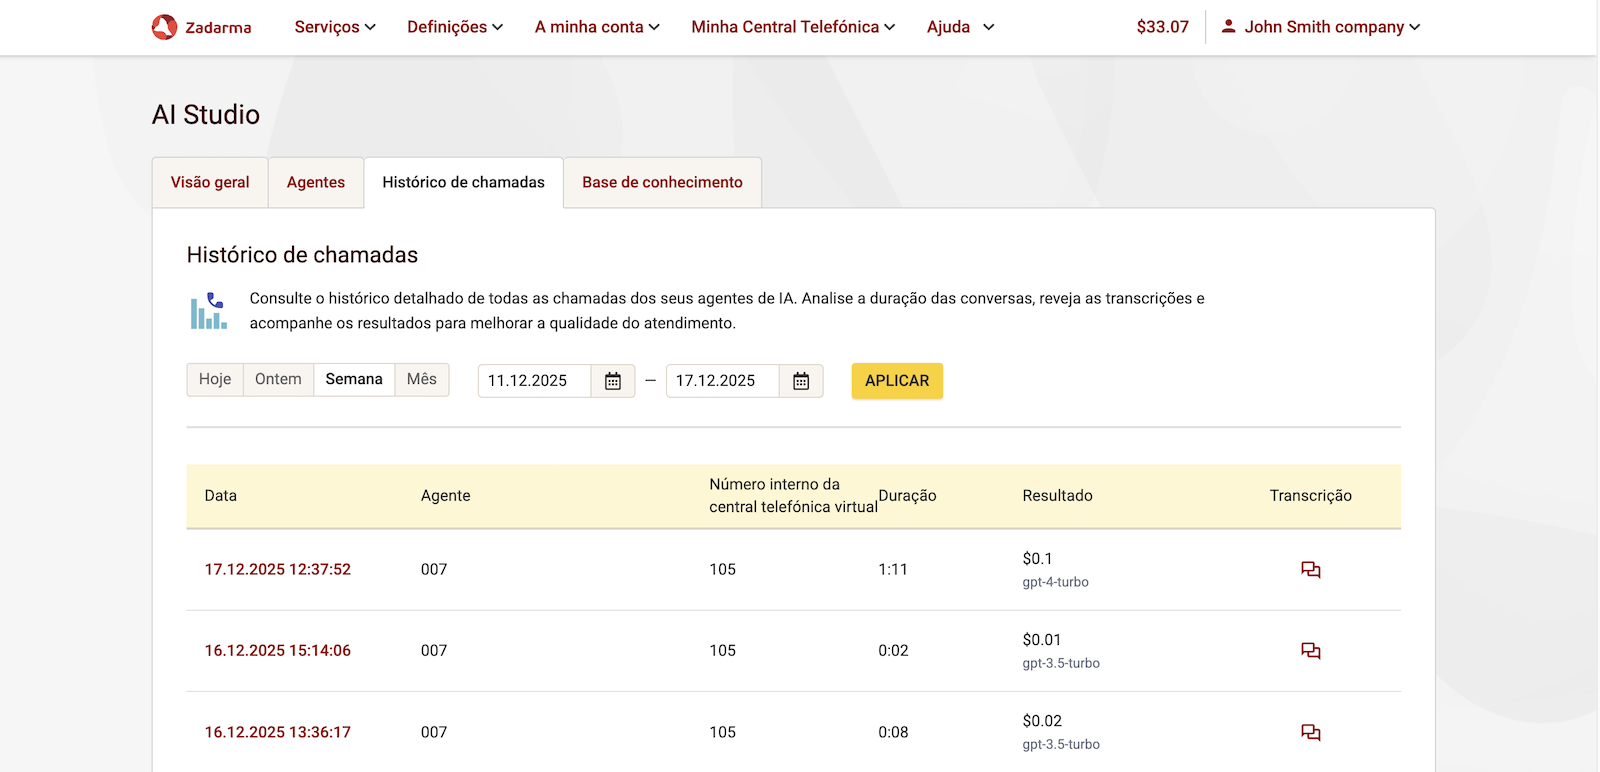Click the user profile icon

pos(1229,27)
